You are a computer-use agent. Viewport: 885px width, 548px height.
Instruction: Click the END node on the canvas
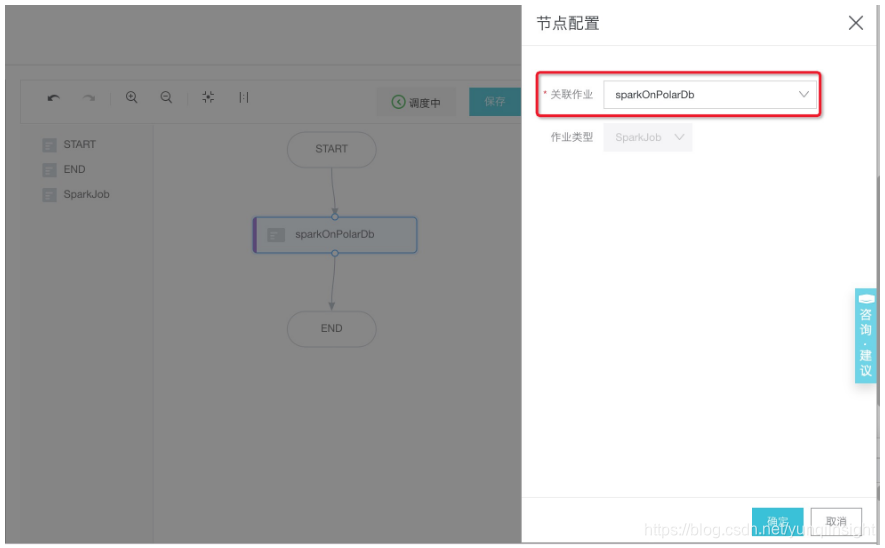pyautogui.click(x=331, y=328)
